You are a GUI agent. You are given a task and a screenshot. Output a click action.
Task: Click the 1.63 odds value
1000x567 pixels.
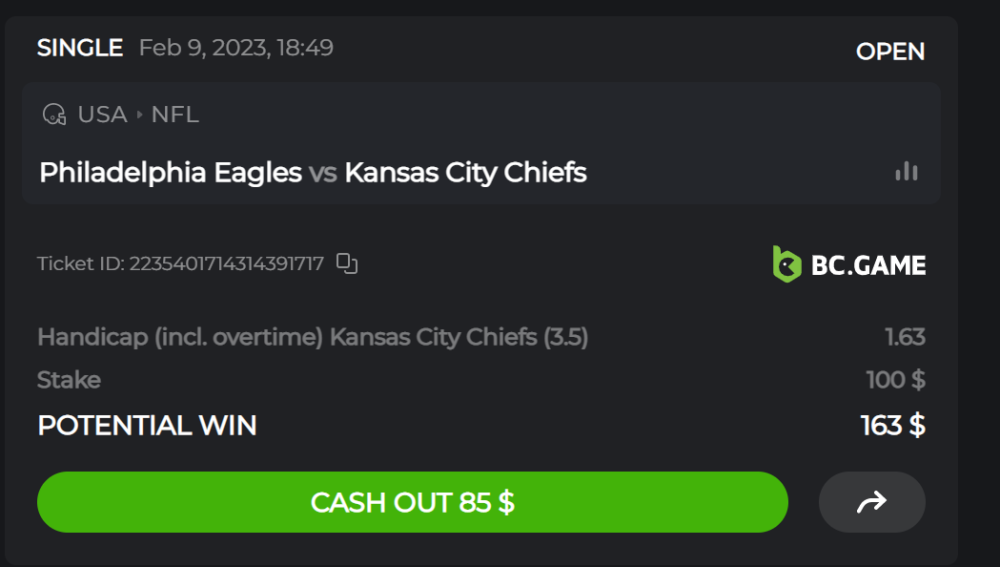(905, 337)
